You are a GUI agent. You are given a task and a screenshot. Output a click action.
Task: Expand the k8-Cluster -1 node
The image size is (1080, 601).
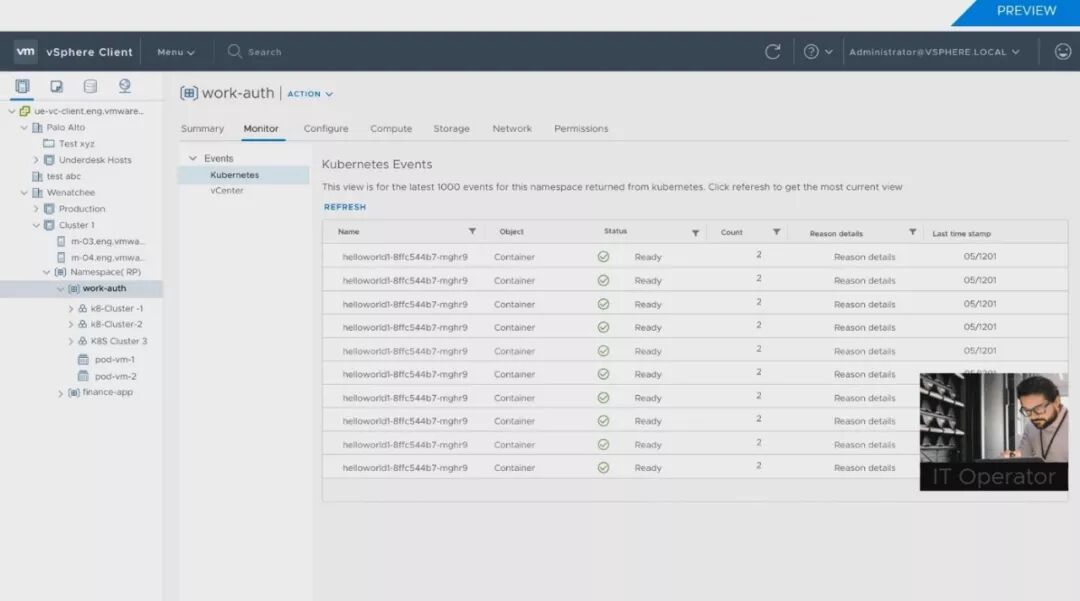pos(70,308)
